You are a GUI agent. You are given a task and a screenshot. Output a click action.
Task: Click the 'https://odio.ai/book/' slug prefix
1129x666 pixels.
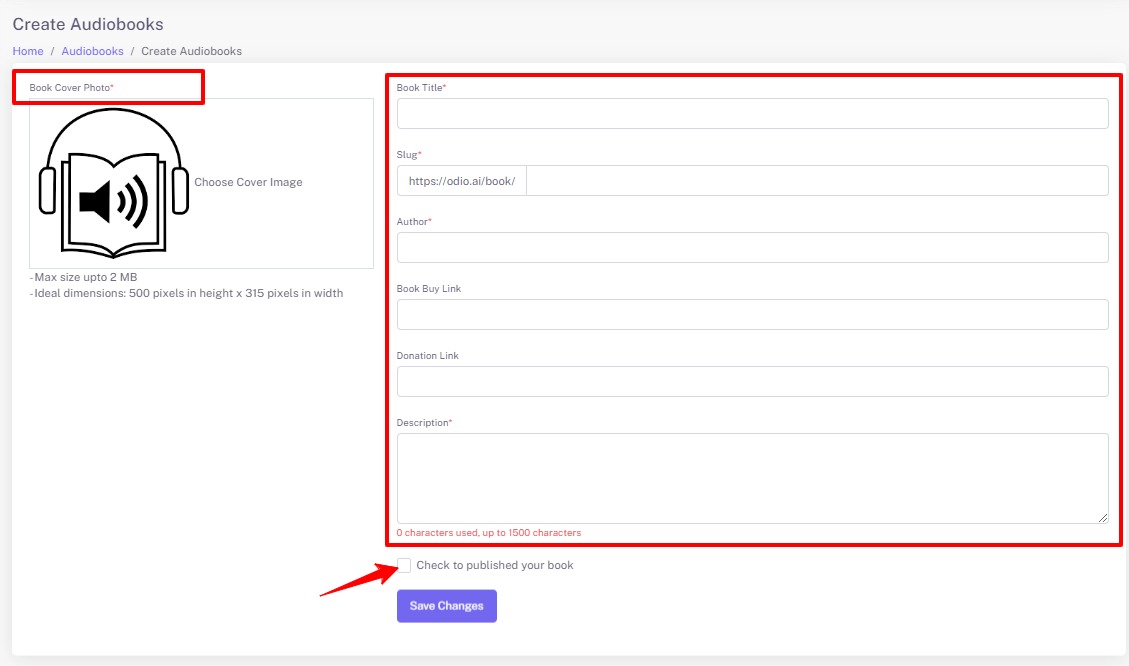click(x=462, y=181)
